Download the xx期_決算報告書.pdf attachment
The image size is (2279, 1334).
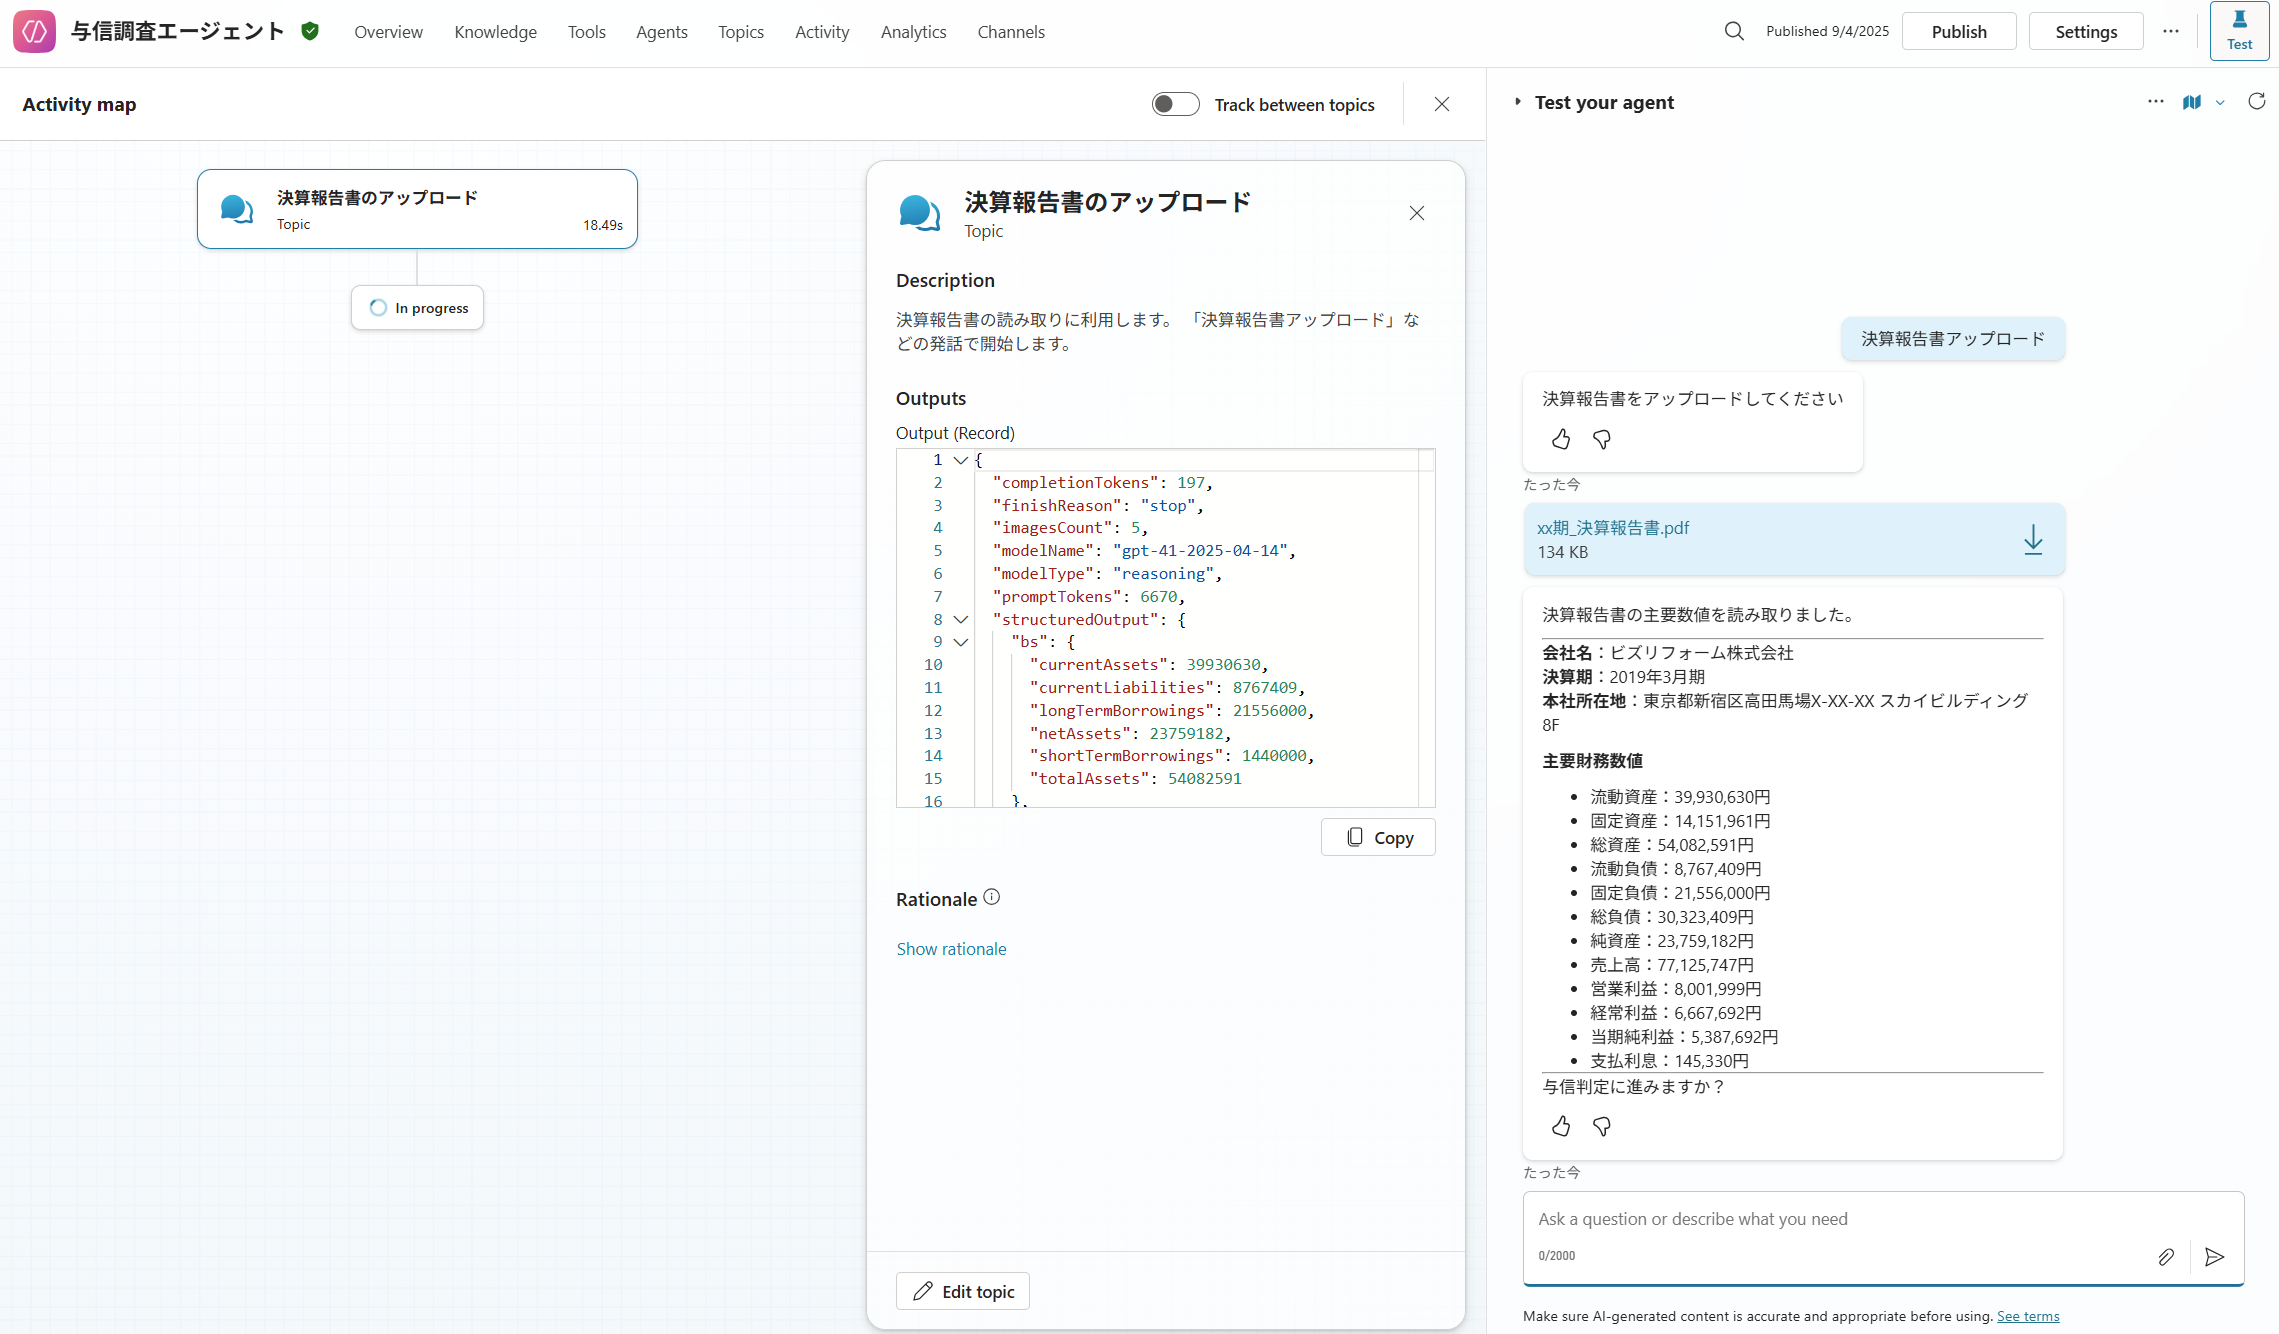[2032, 540]
